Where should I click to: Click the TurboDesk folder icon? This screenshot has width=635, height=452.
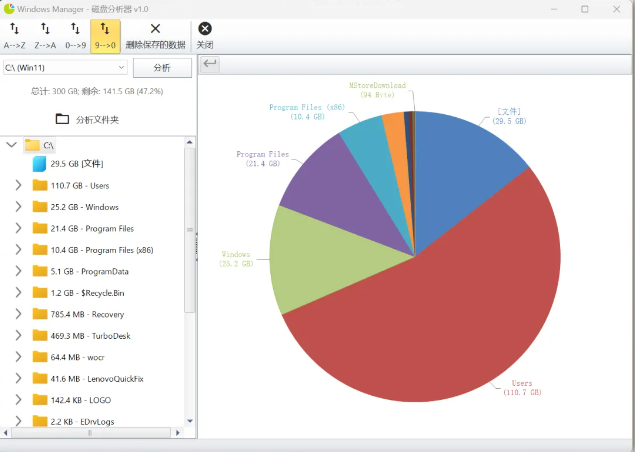click(40, 335)
